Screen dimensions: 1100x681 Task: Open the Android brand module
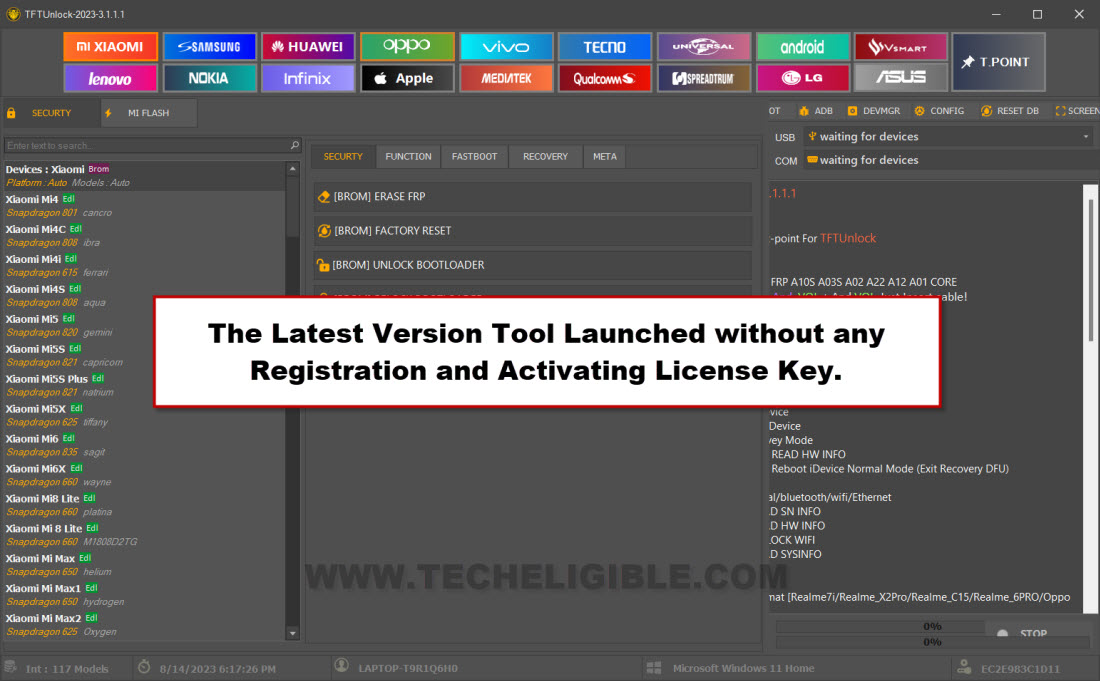pyautogui.click(x=803, y=47)
